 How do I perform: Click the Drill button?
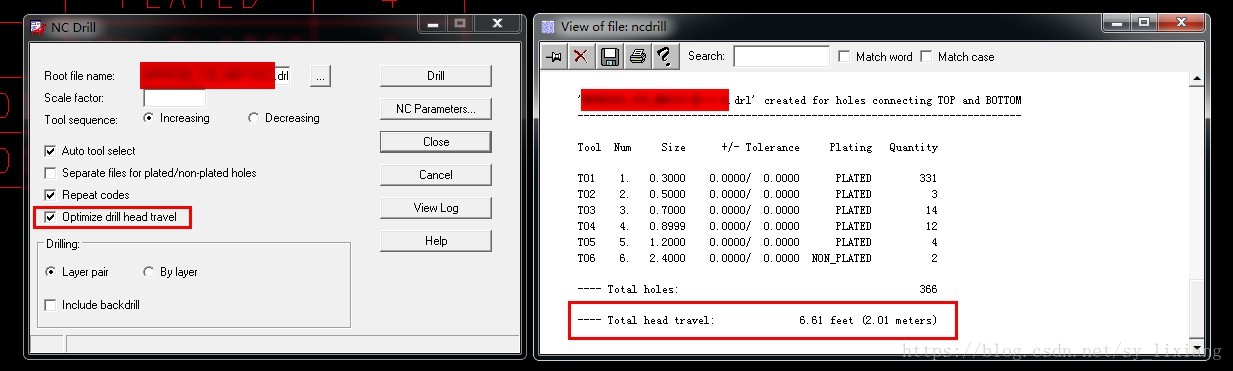[x=436, y=76]
